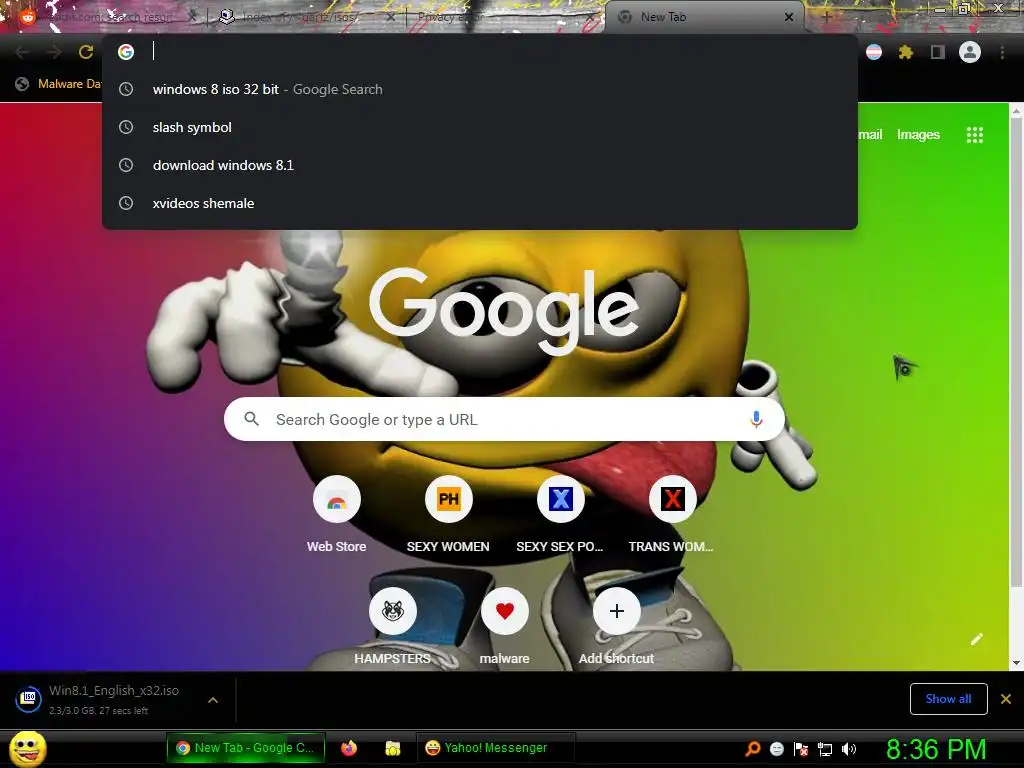Toggle the browser side panel icon
The image size is (1024, 768).
click(938, 52)
